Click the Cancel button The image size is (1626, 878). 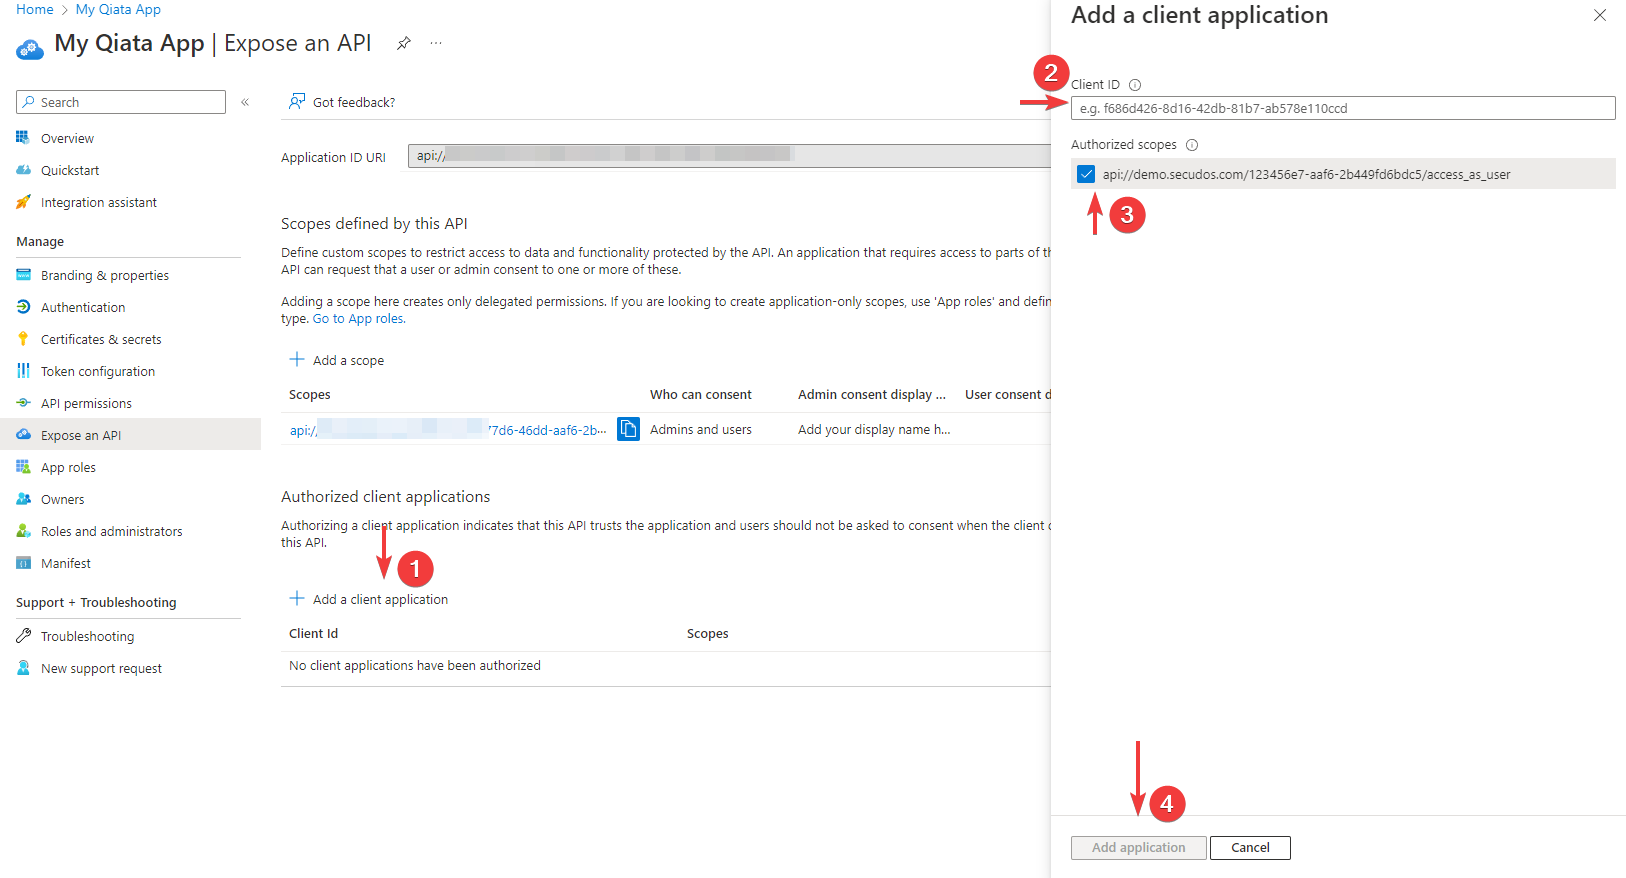1250,848
